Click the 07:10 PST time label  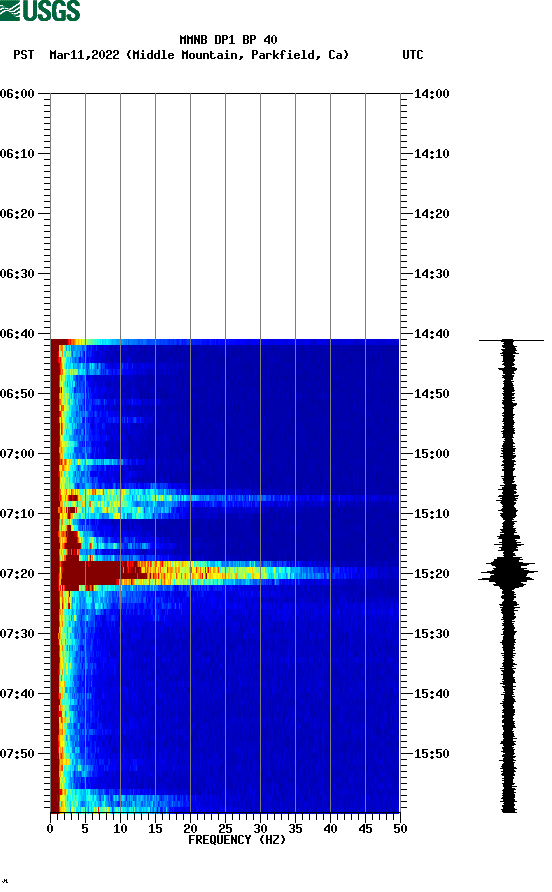[18, 514]
